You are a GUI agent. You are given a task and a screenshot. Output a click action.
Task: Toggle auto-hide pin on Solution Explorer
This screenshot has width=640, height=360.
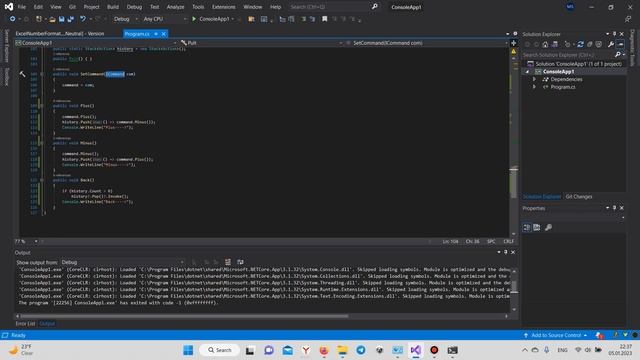tap(614, 34)
